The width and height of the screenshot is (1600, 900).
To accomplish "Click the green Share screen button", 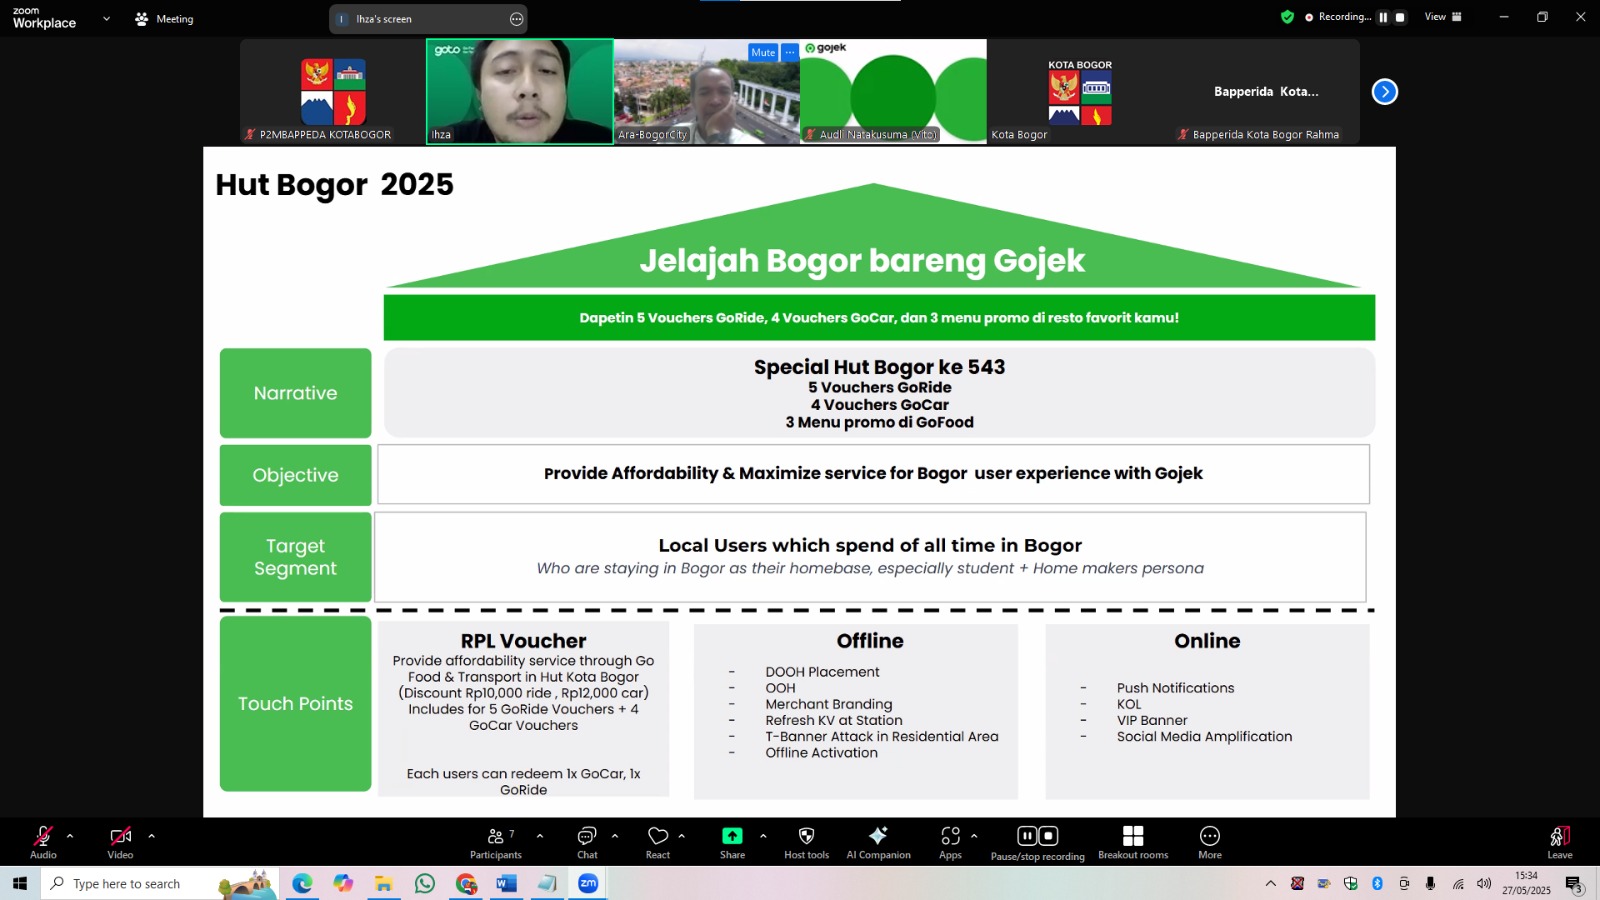I will coord(732,842).
